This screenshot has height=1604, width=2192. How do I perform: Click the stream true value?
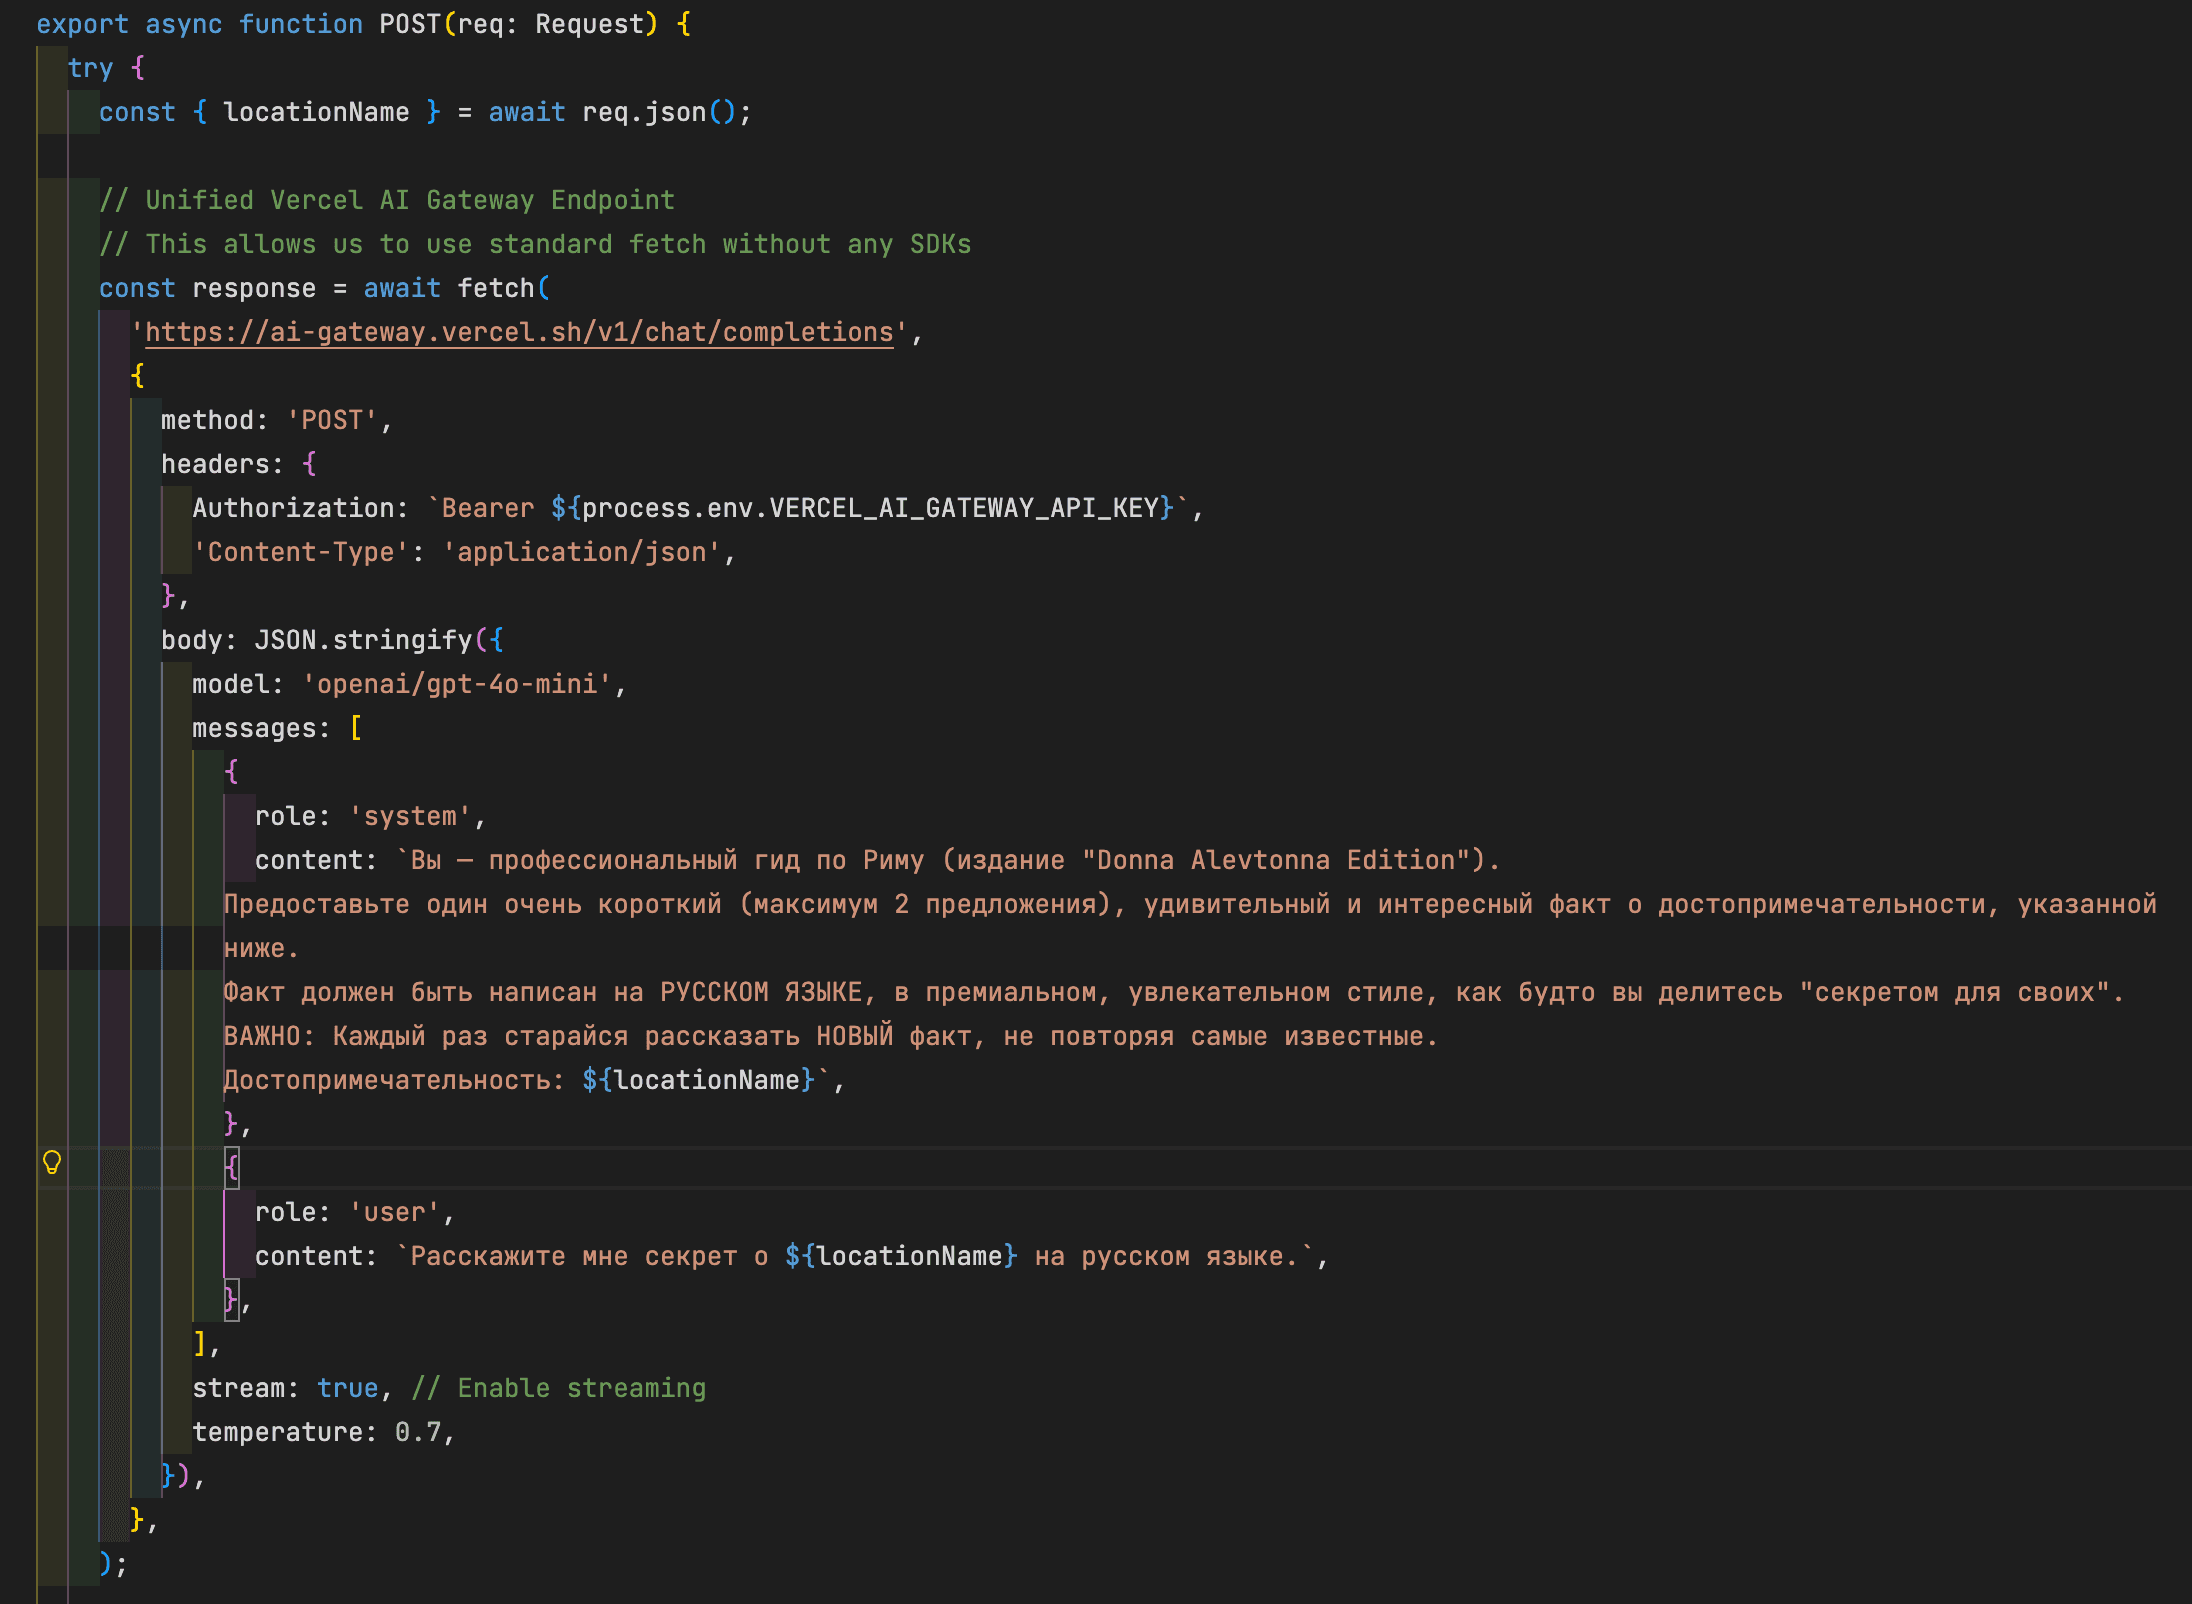(347, 1388)
